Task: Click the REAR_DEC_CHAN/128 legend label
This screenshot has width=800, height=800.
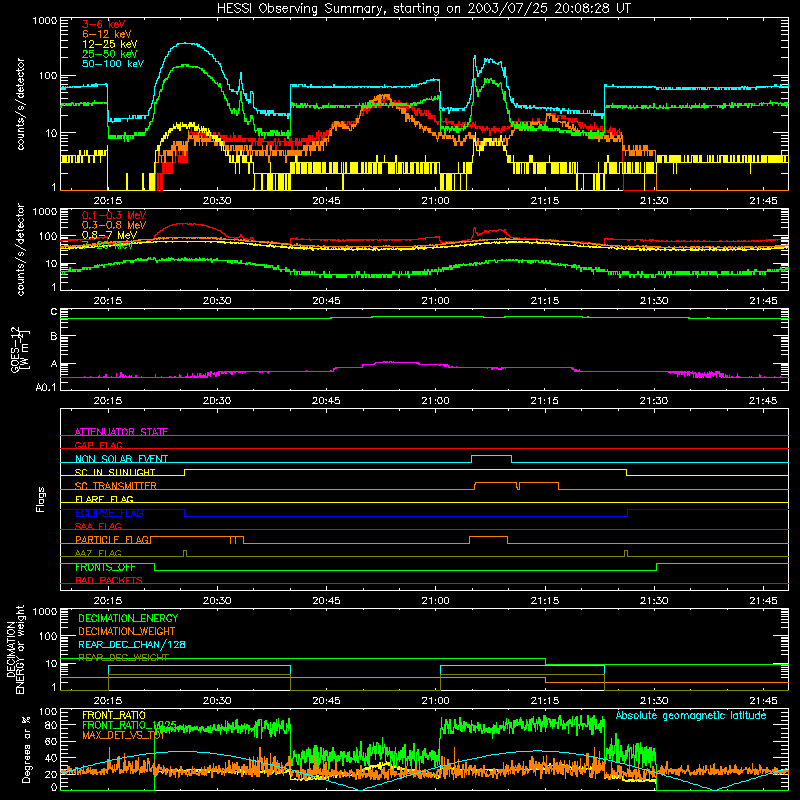Action: coord(132,644)
